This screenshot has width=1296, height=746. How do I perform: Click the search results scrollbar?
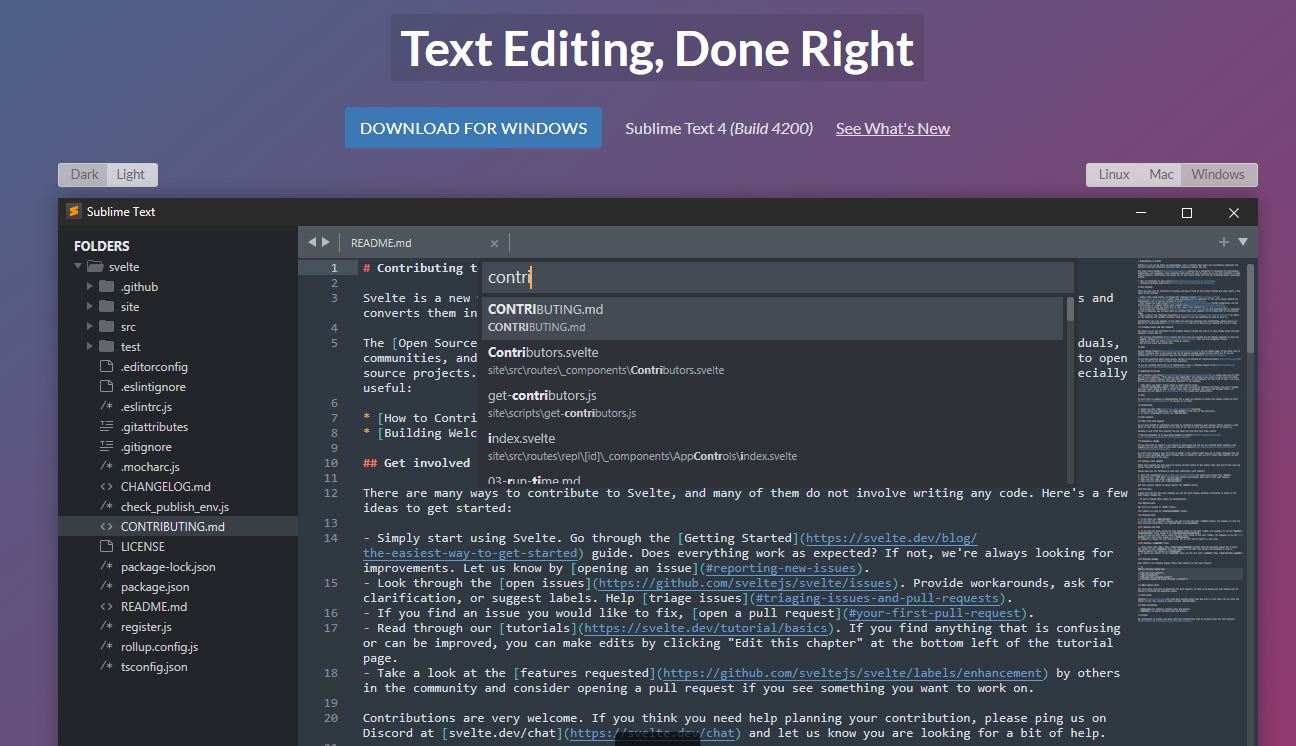point(1070,310)
